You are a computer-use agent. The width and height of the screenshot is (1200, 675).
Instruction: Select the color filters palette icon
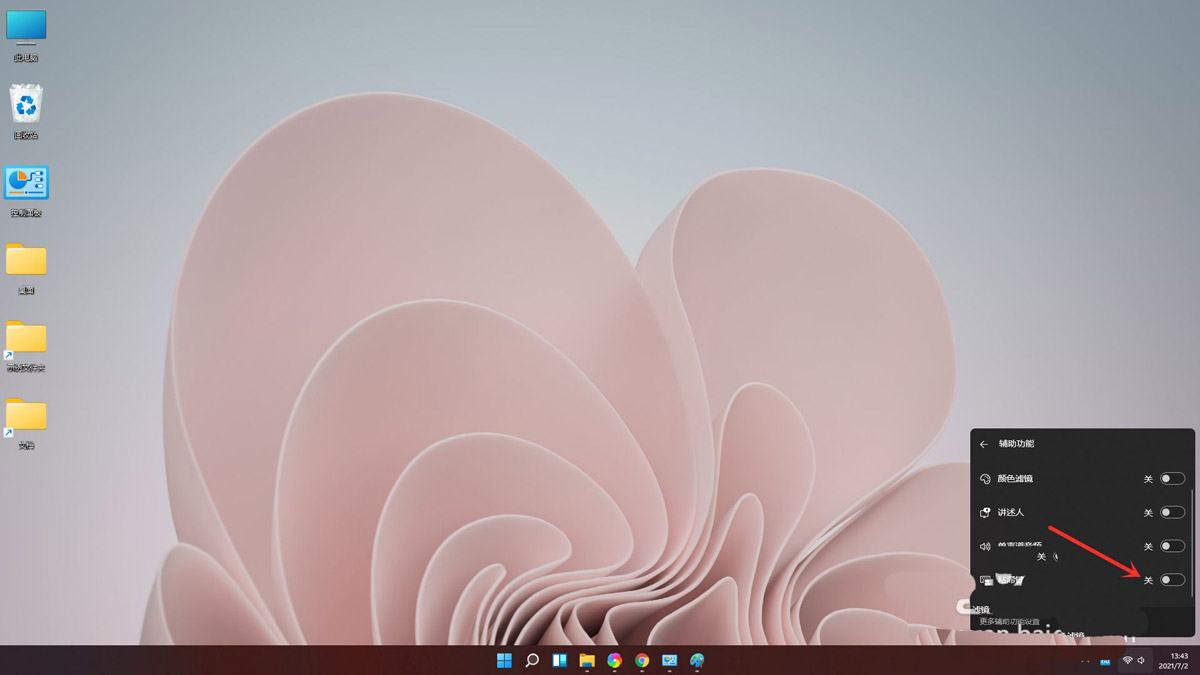(986, 479)
